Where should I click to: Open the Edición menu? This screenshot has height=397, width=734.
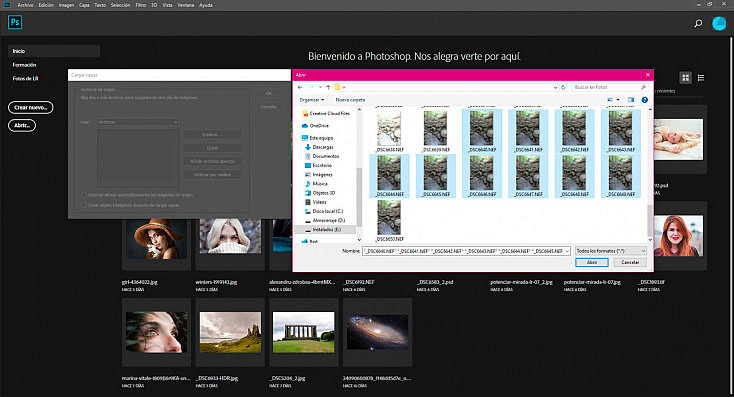point(46,5)
